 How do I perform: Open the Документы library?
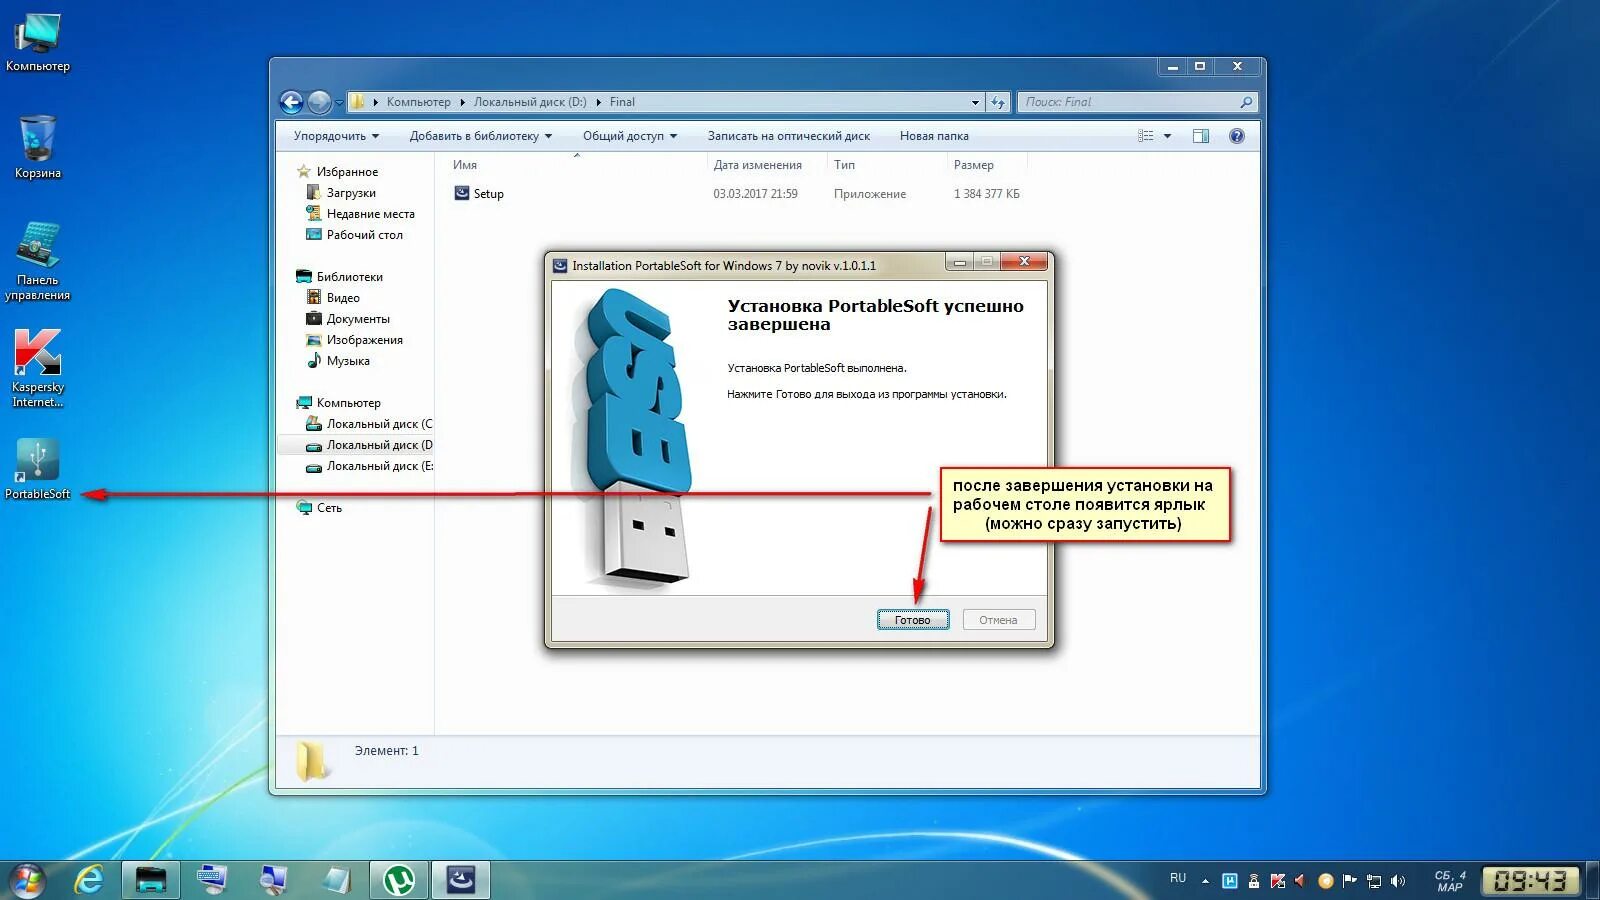pyautogui.click(x=358, y=319)
